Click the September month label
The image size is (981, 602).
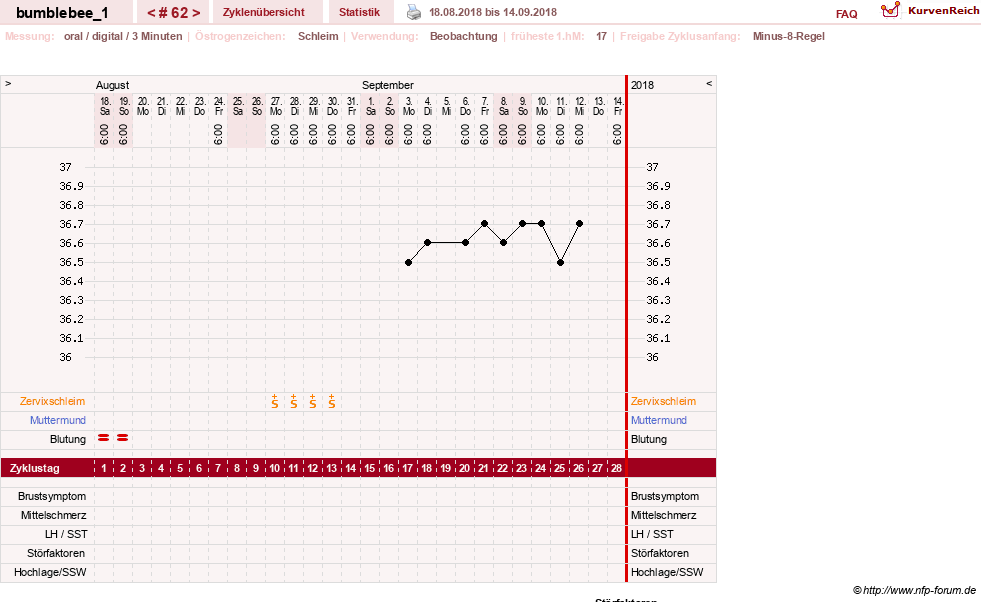[387, 85]
